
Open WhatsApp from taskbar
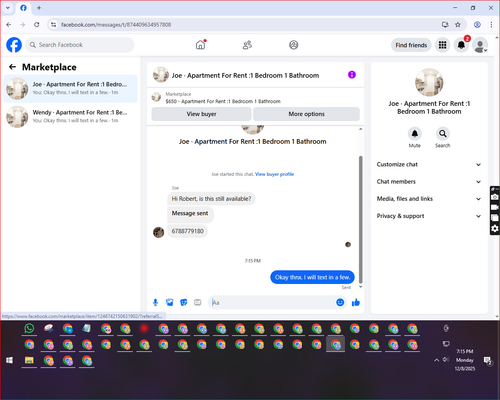[x=29, y=328]
